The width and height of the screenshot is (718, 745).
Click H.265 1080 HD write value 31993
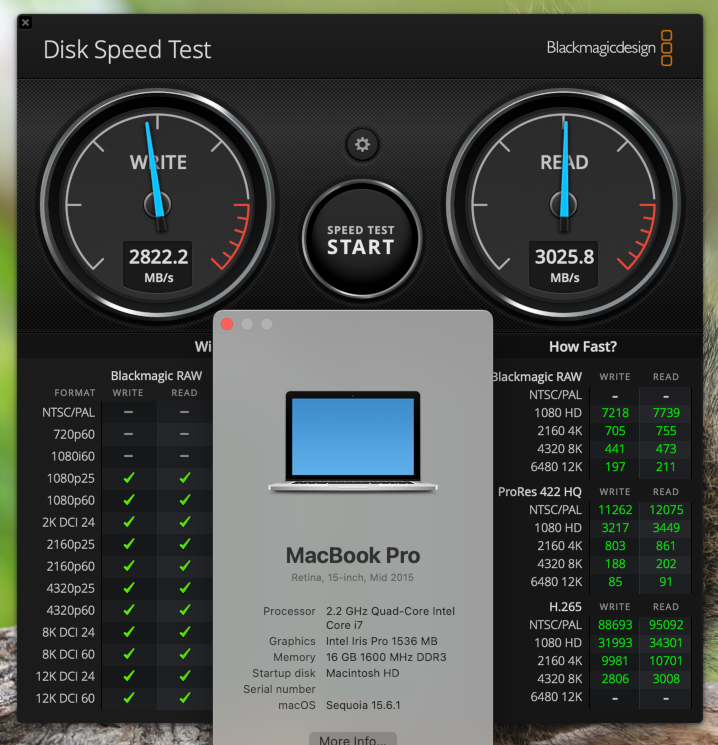click(615, 643)
